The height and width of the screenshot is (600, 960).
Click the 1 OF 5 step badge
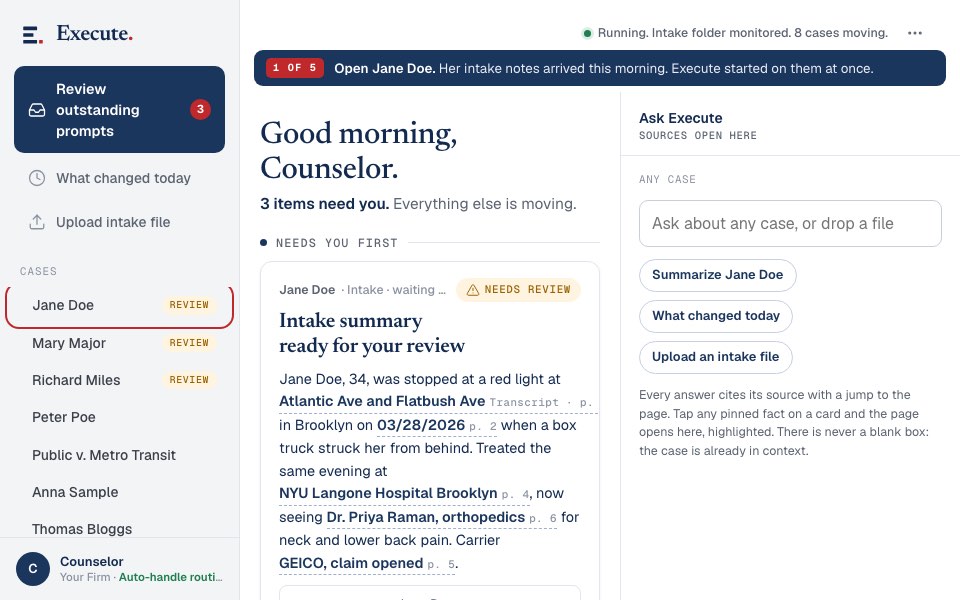[295, 68]
